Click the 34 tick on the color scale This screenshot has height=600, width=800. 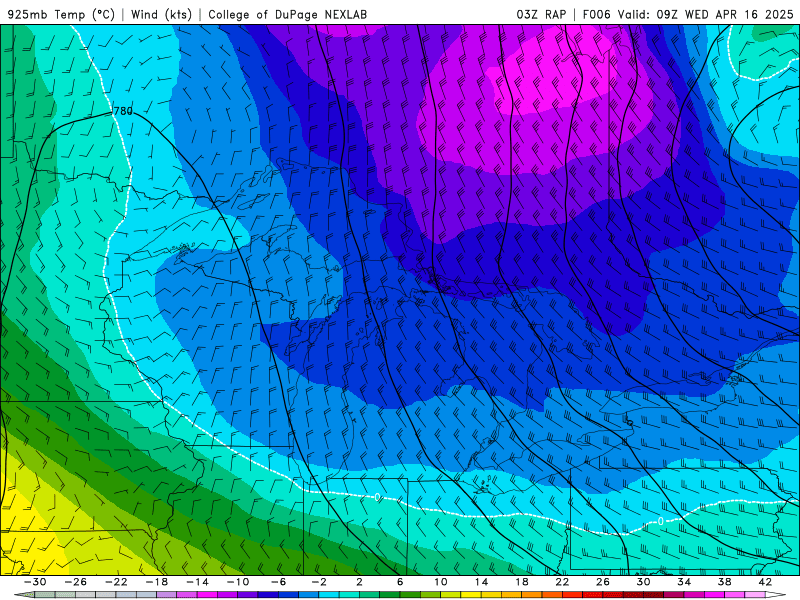coord(684,582)
